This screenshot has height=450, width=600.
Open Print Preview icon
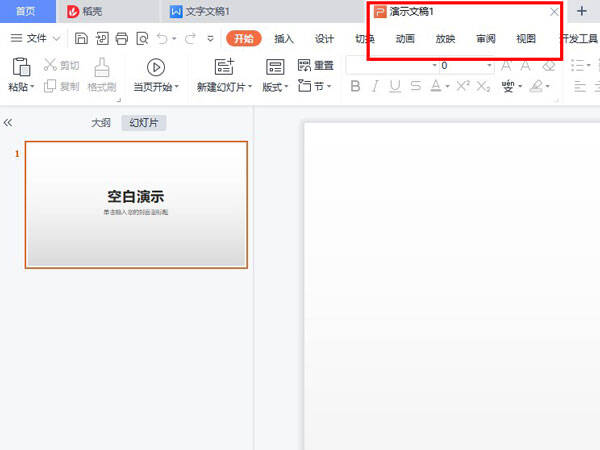pos(142,39)
